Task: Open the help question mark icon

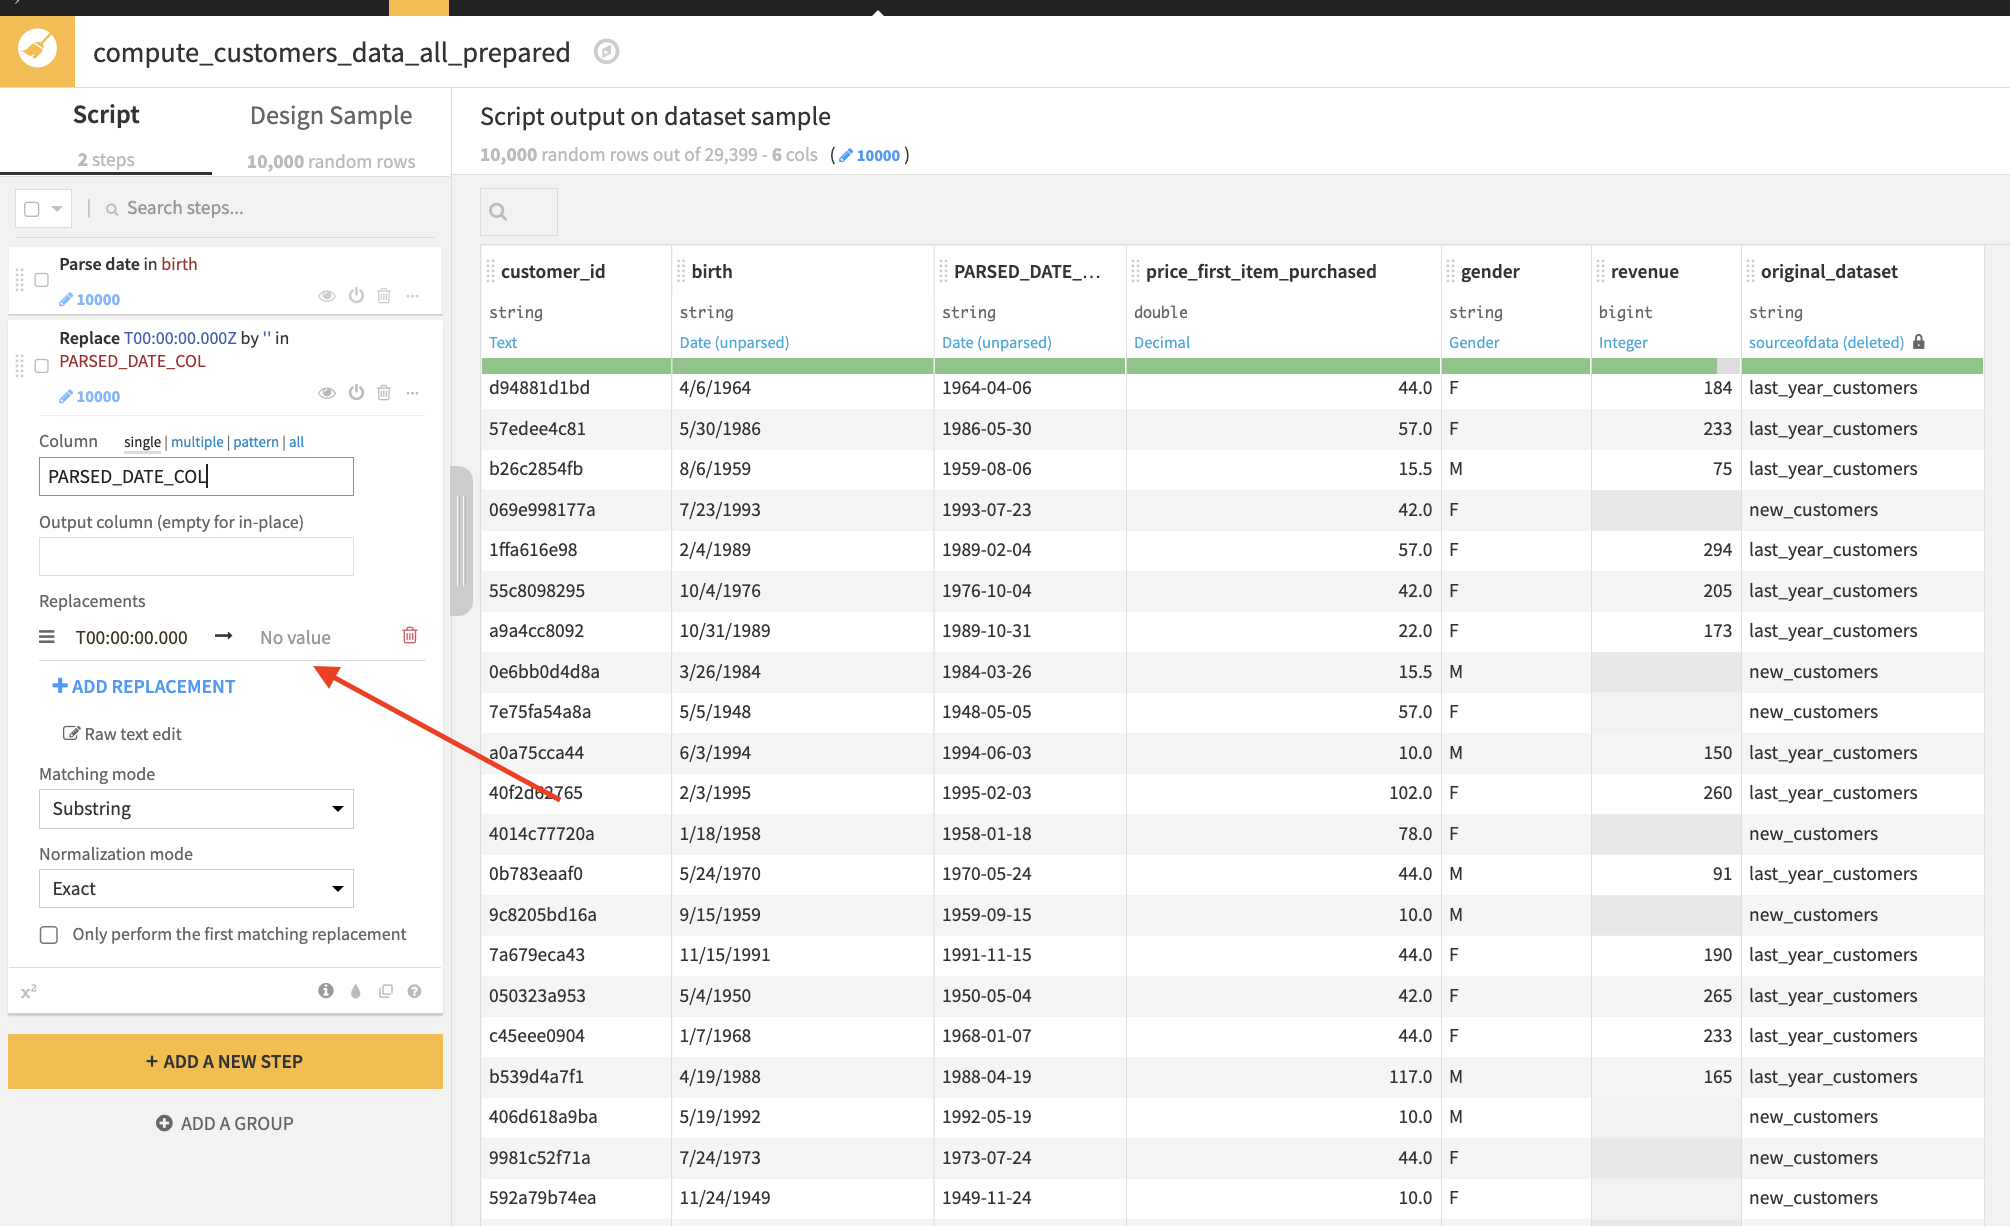Action: coord(415,991)
